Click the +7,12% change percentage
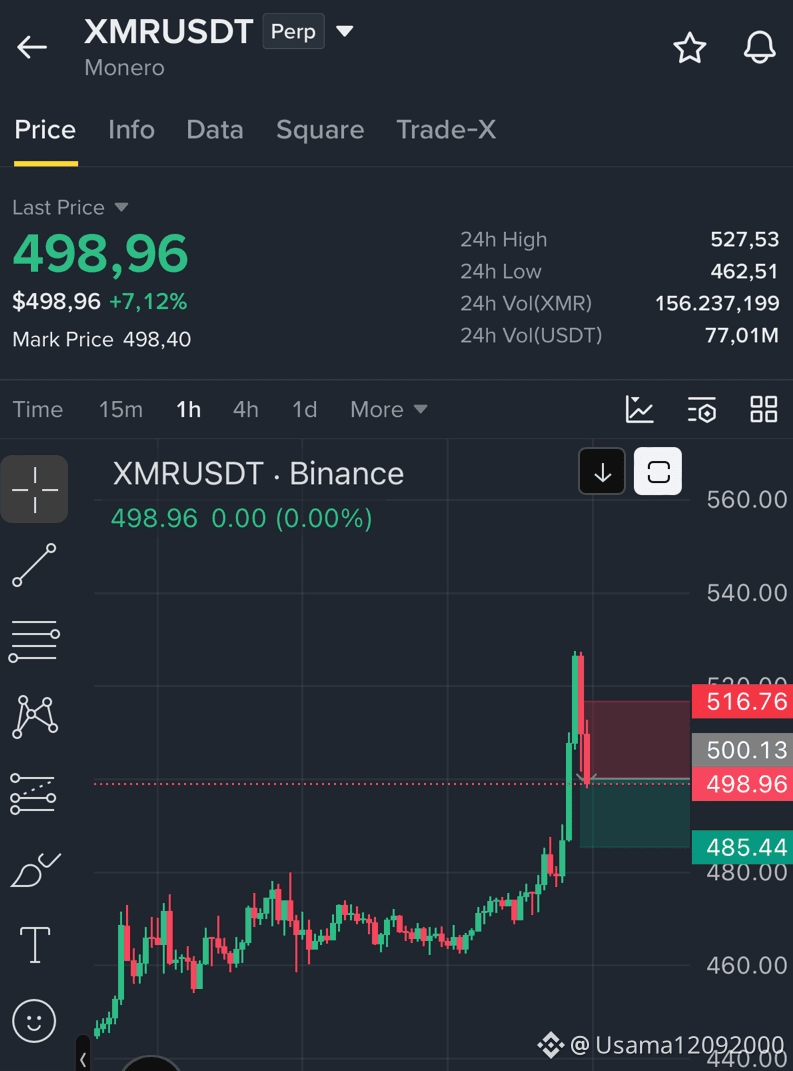Image resolution: width=793 pixels, height=1071 pixels. point(148,301)
